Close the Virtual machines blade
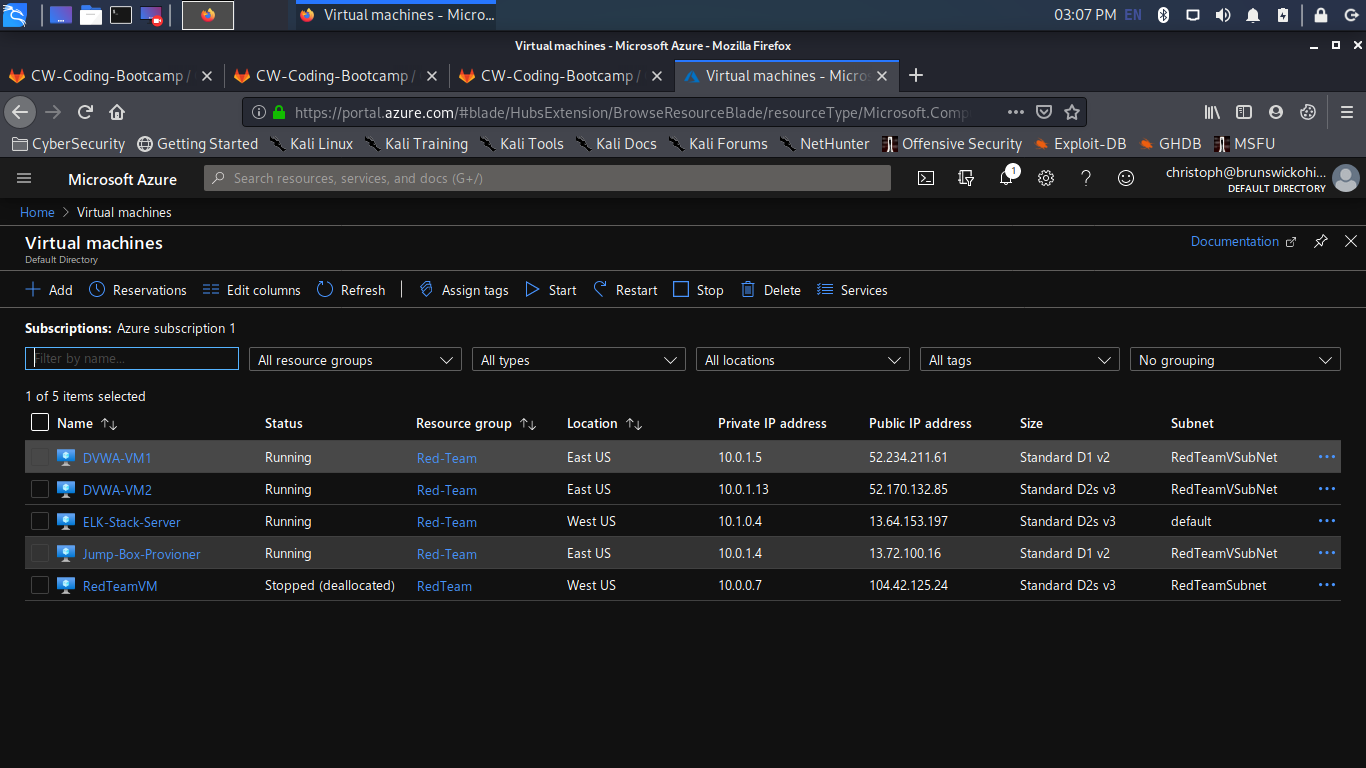The height and width of the screenshot is (768, 1366). pyautogui.click(x=1351, y=241)
